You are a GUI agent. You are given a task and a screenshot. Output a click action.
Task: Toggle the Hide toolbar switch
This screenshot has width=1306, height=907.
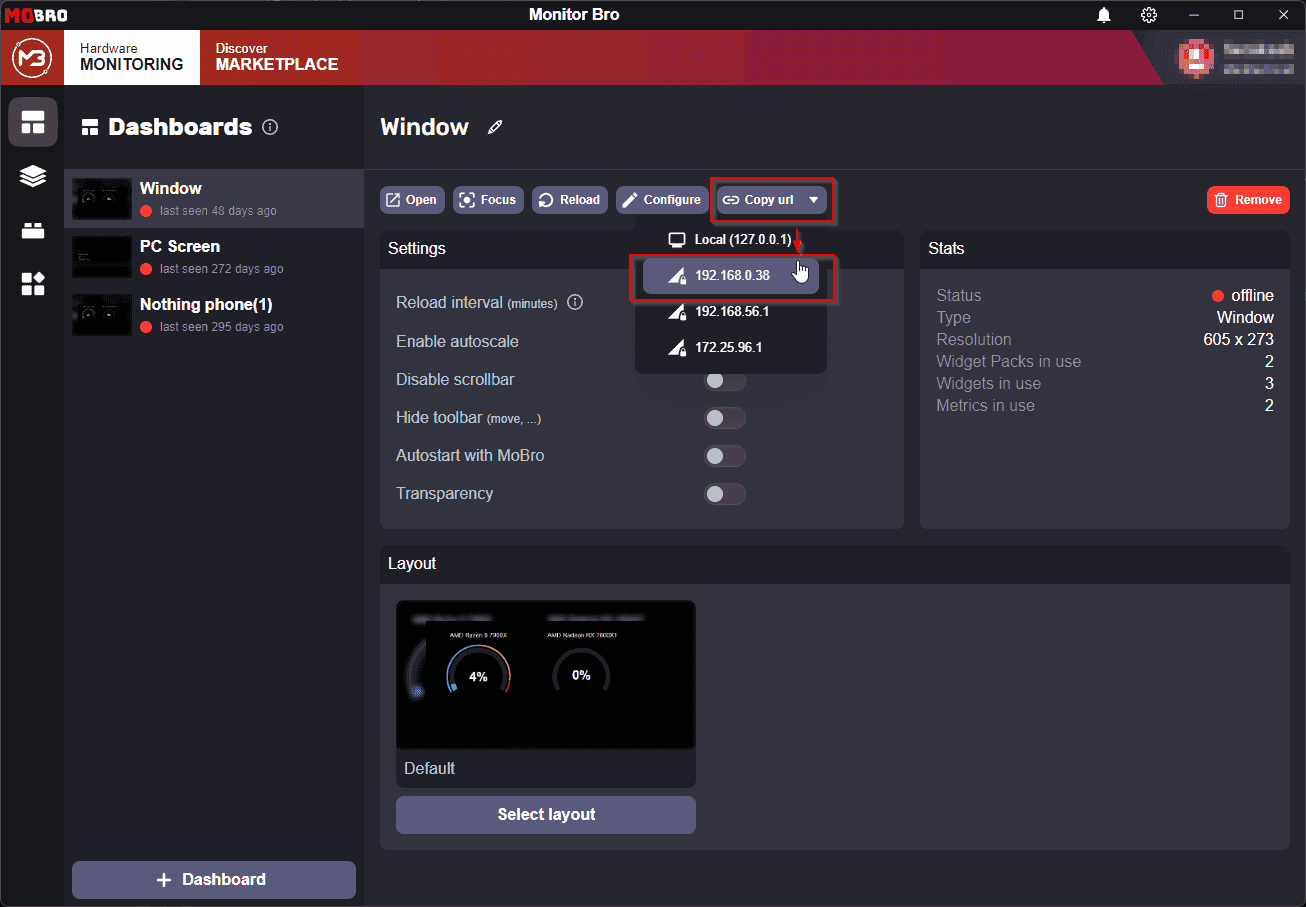(725, 418)
